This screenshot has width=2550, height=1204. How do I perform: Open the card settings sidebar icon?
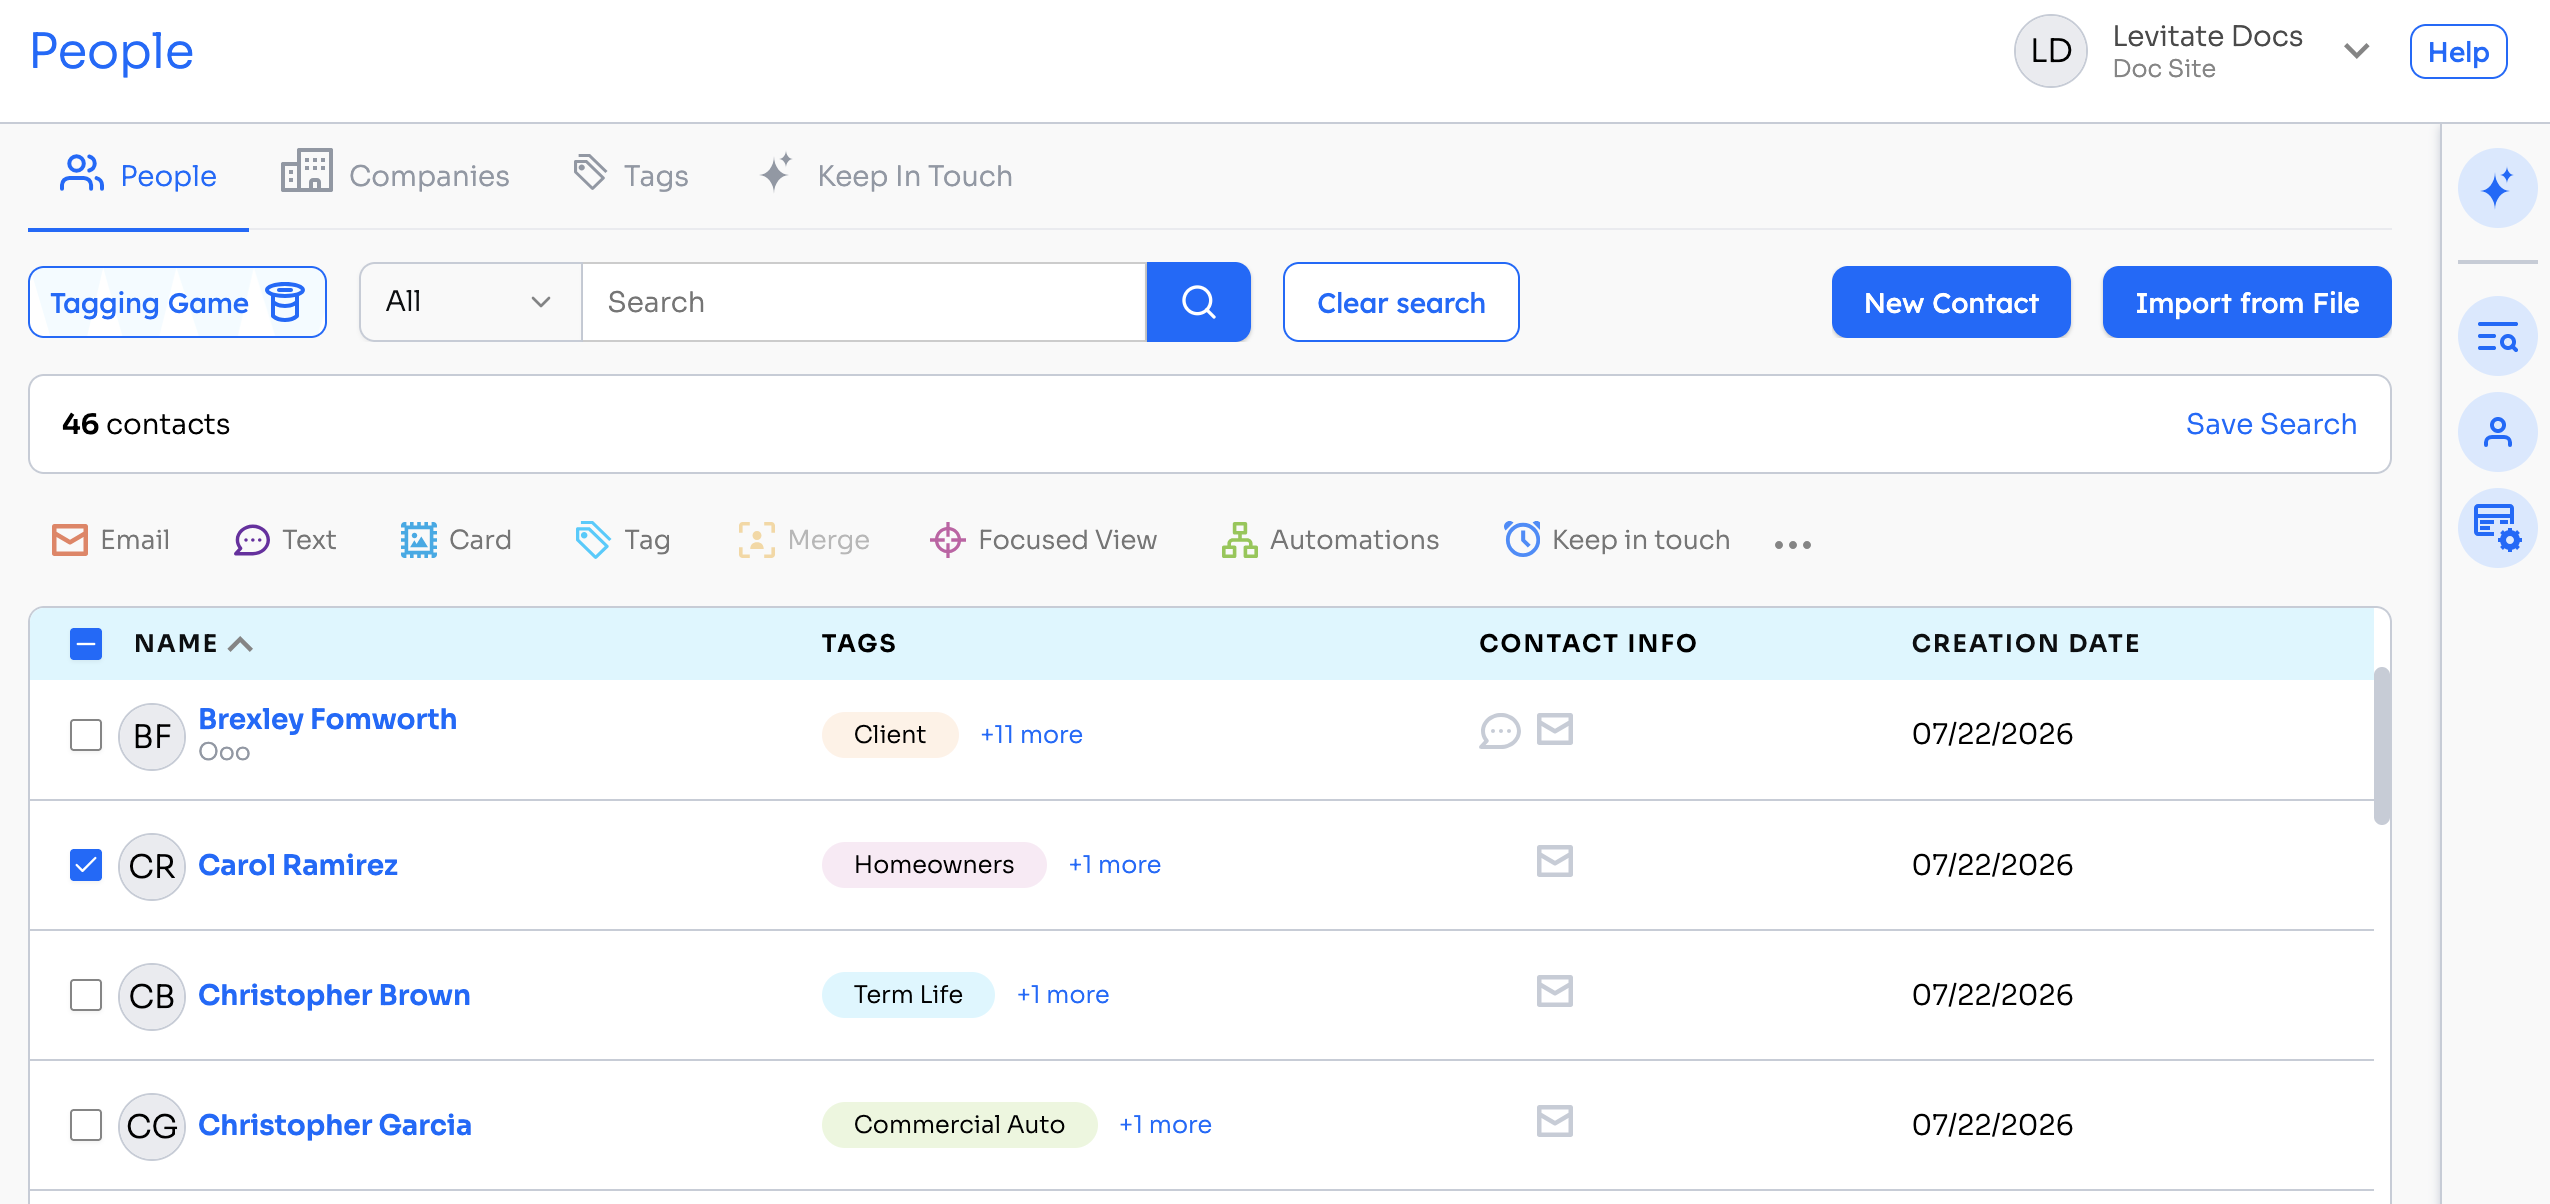pos(2497,527)
